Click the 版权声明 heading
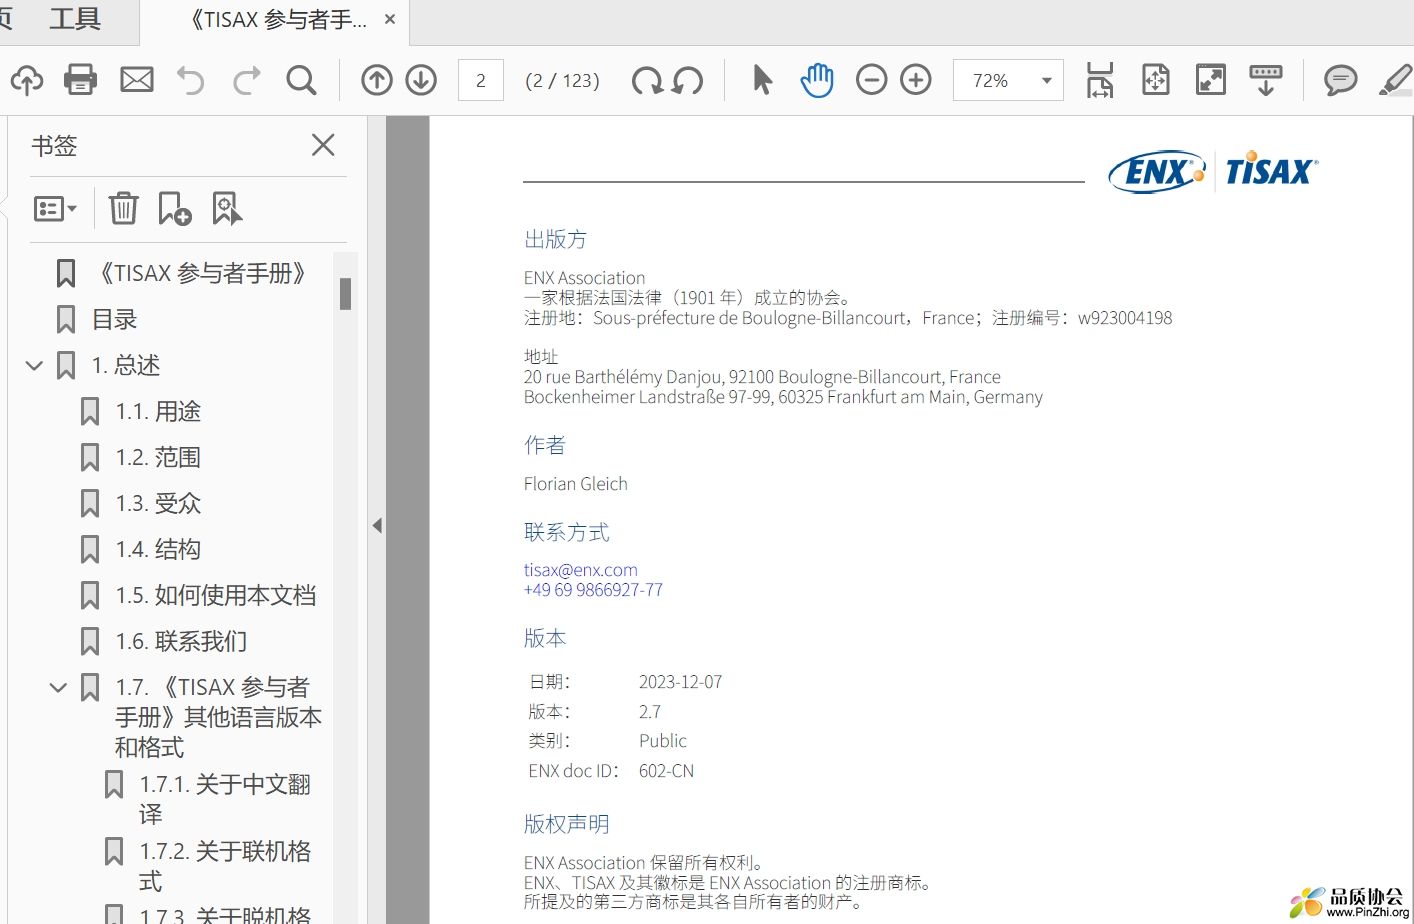 pos(566,824)
